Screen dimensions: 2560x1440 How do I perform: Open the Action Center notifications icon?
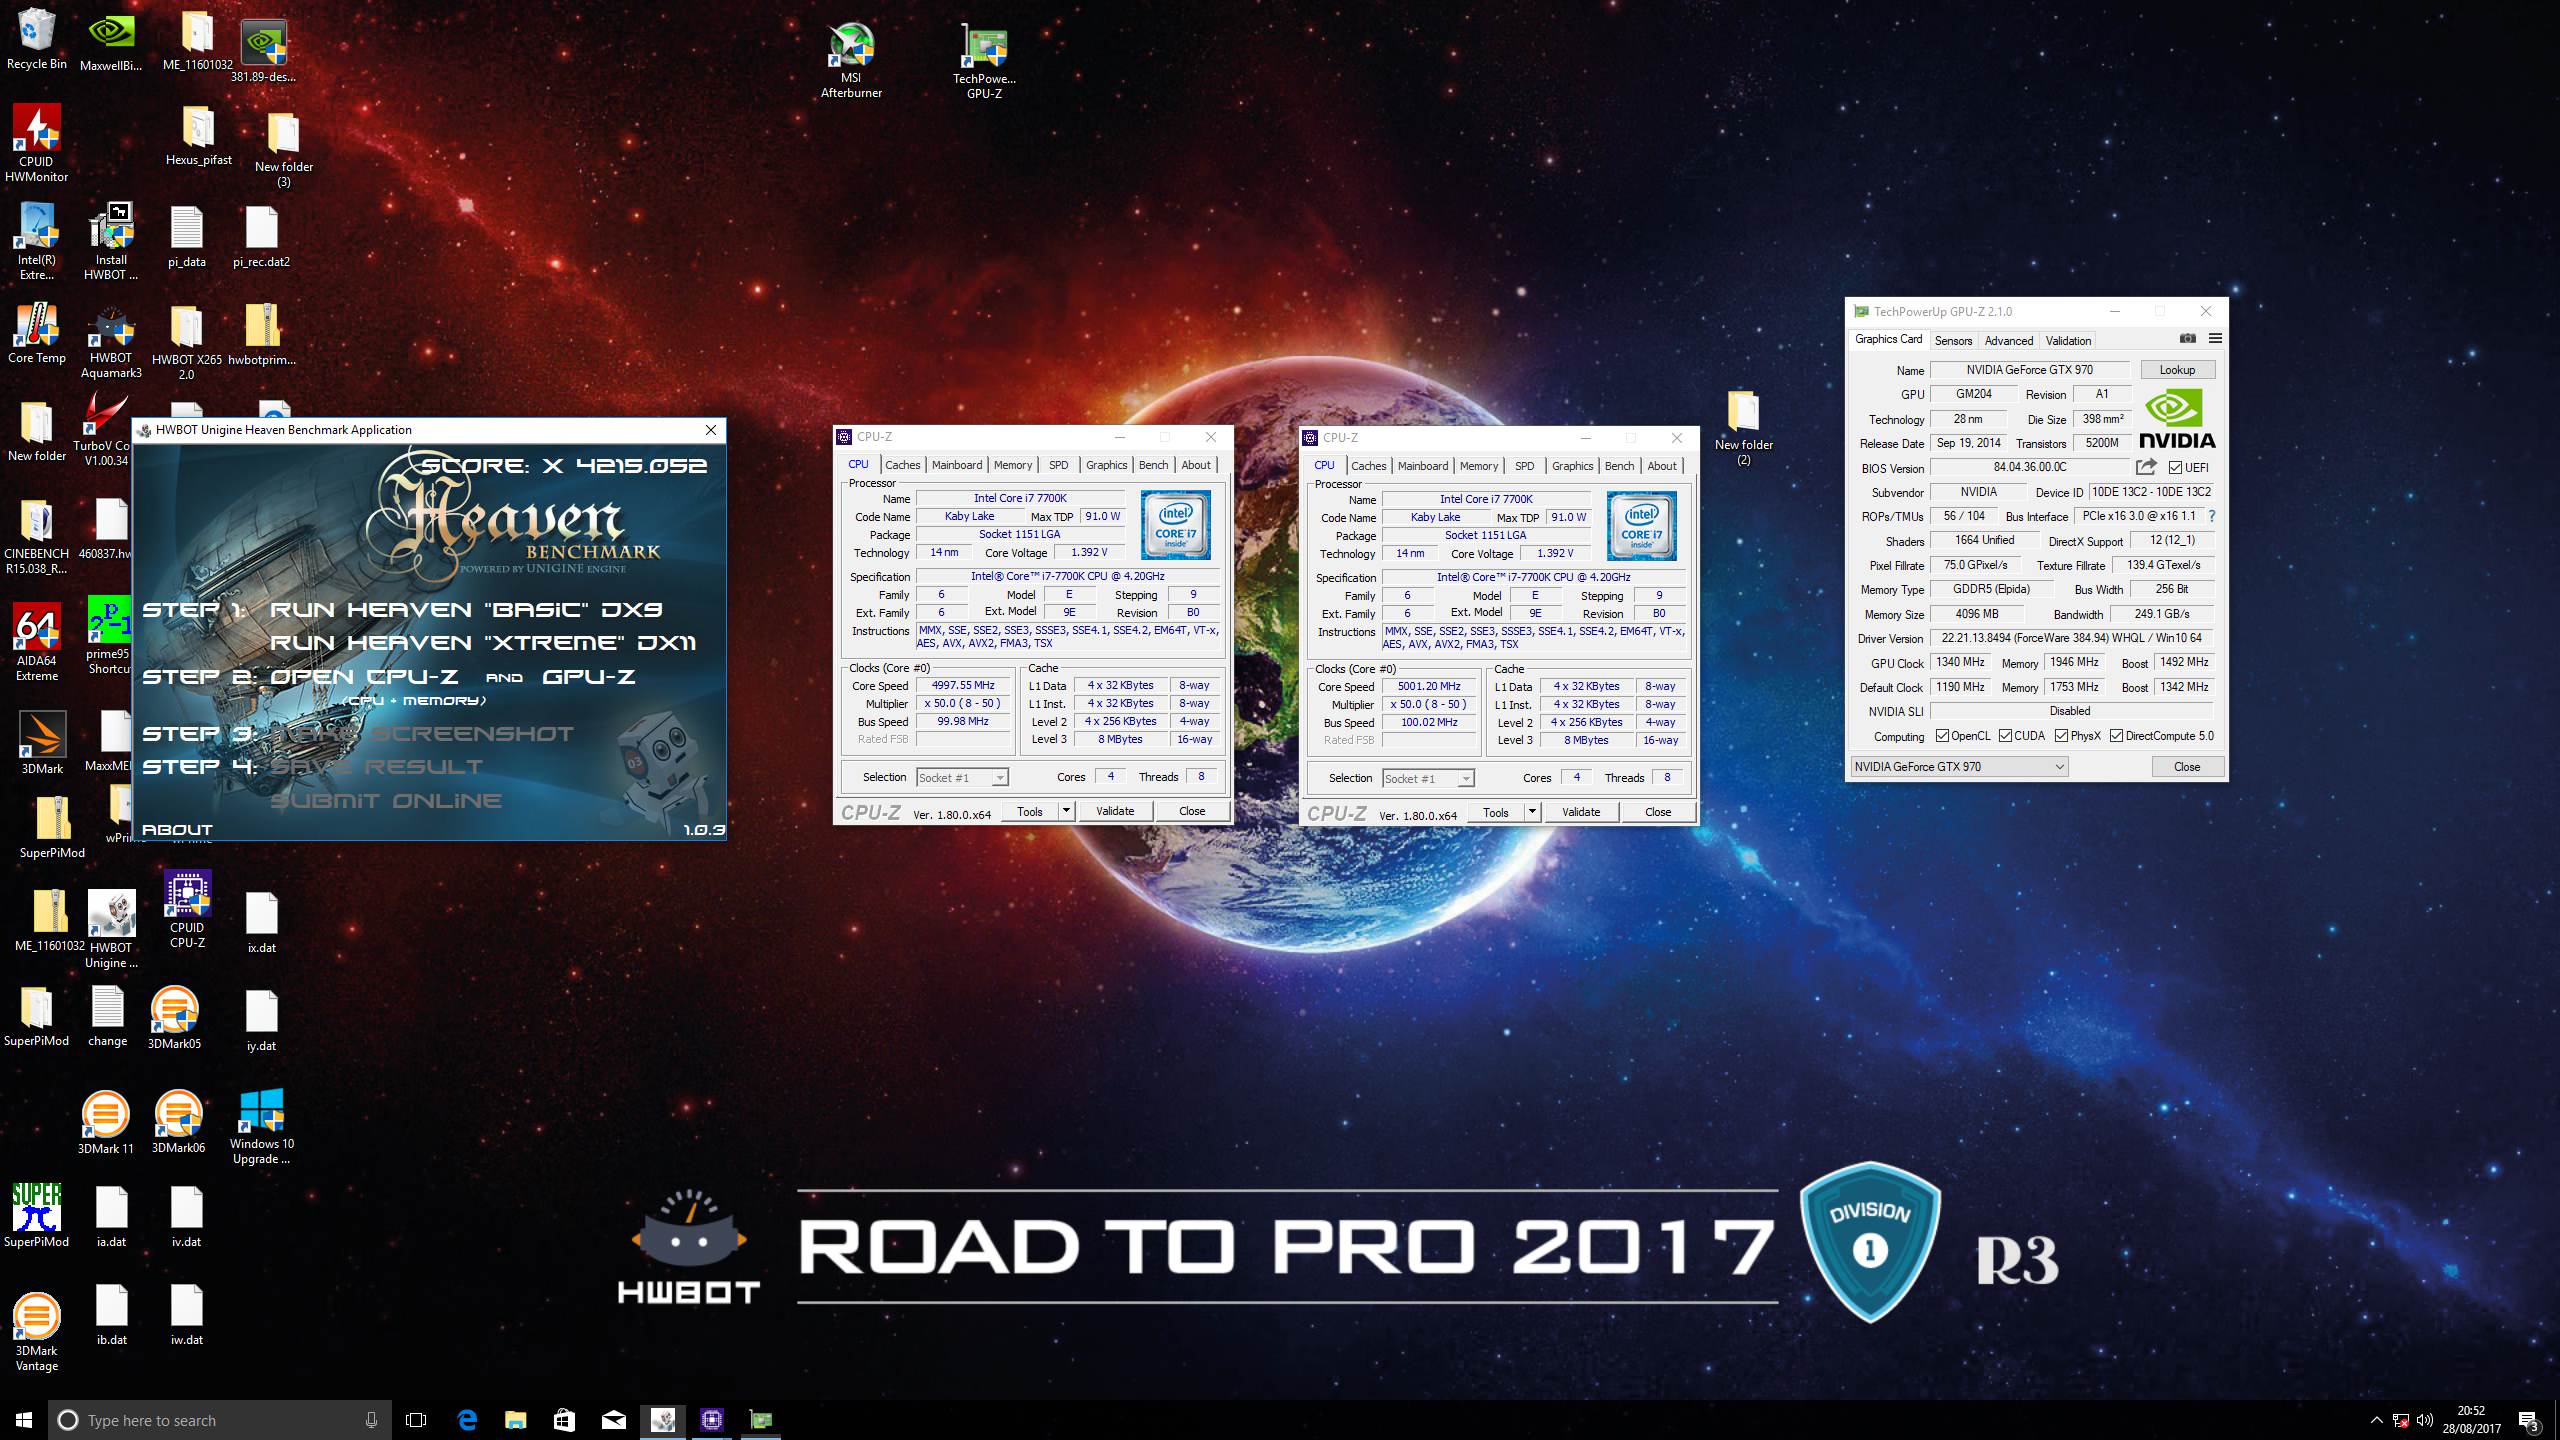pos(2529,1420)
